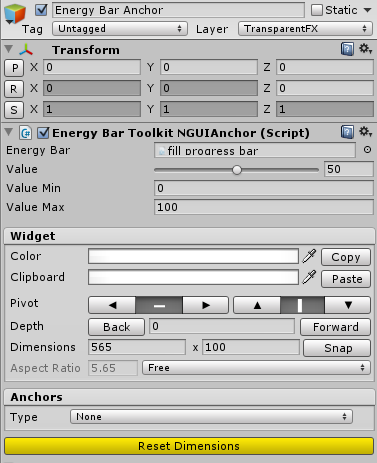Toggle the Energy Bar Anchor active checkbox
377x463 pixels.
pyautogui.click(x=41, y=10)
